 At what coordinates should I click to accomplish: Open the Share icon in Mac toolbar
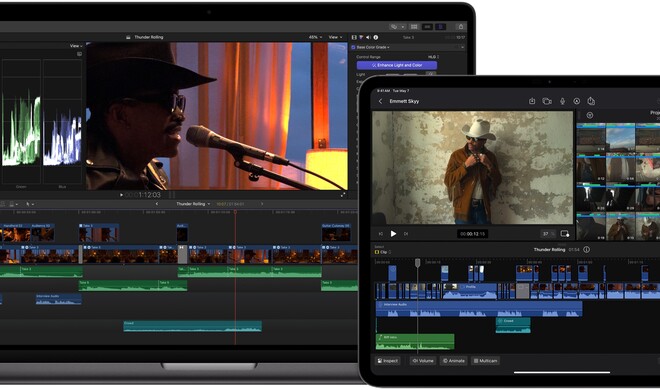(461, 27)
